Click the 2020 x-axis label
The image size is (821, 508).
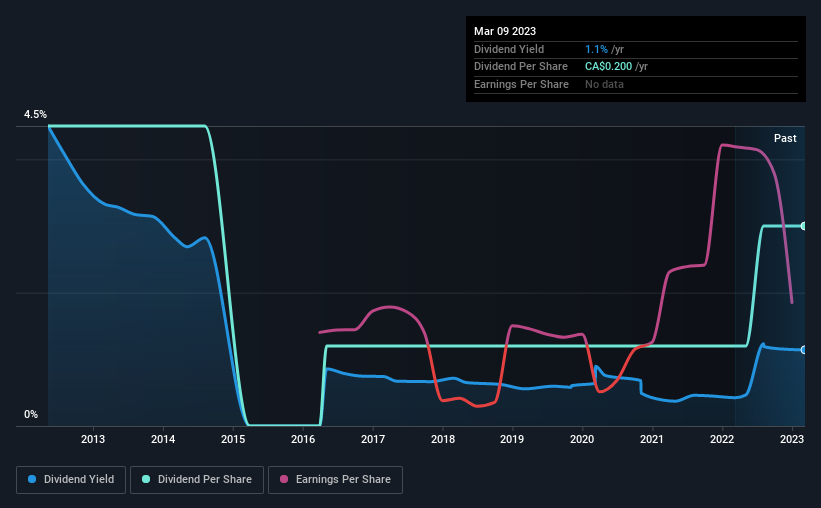tap(582, 439)
